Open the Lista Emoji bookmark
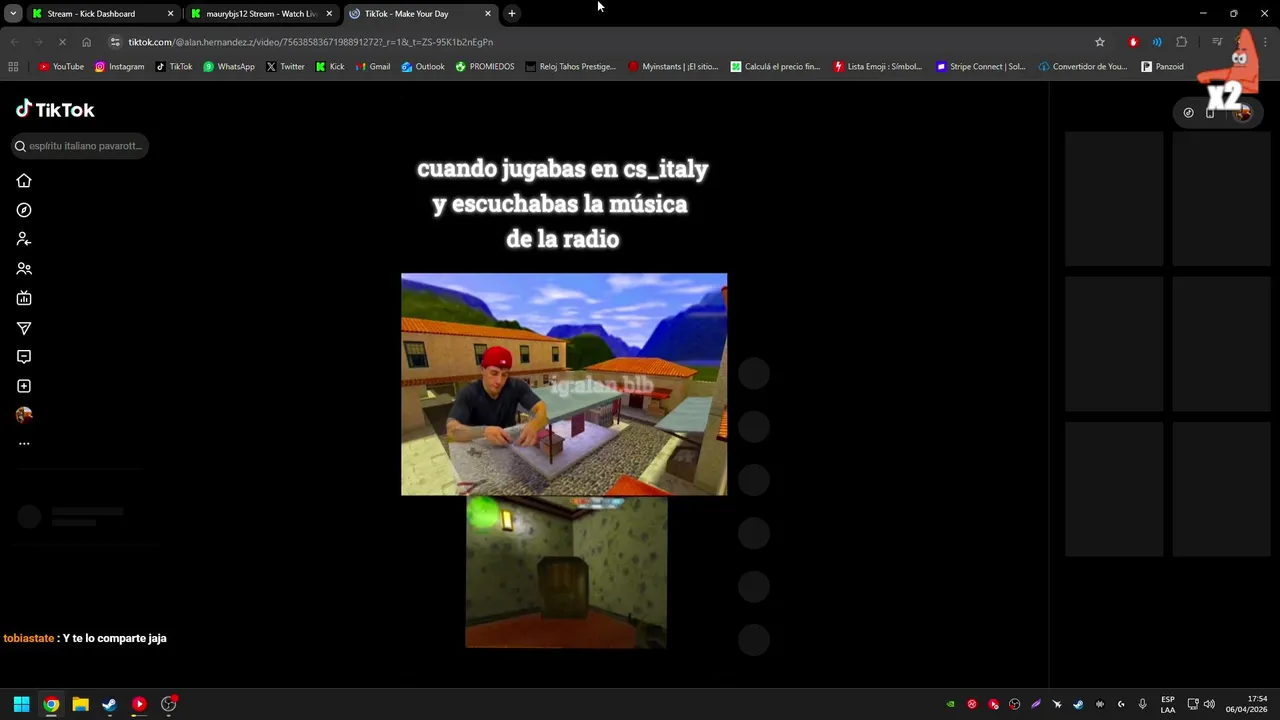1280x720 pixels. pyautogui.click(x=878, y=67)
